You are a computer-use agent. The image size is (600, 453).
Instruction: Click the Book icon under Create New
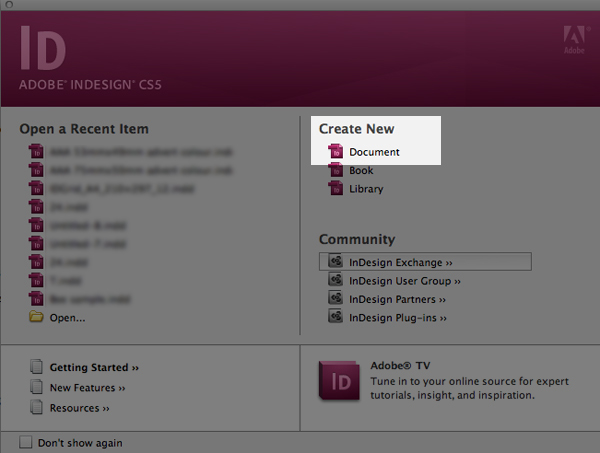[336, 171]
